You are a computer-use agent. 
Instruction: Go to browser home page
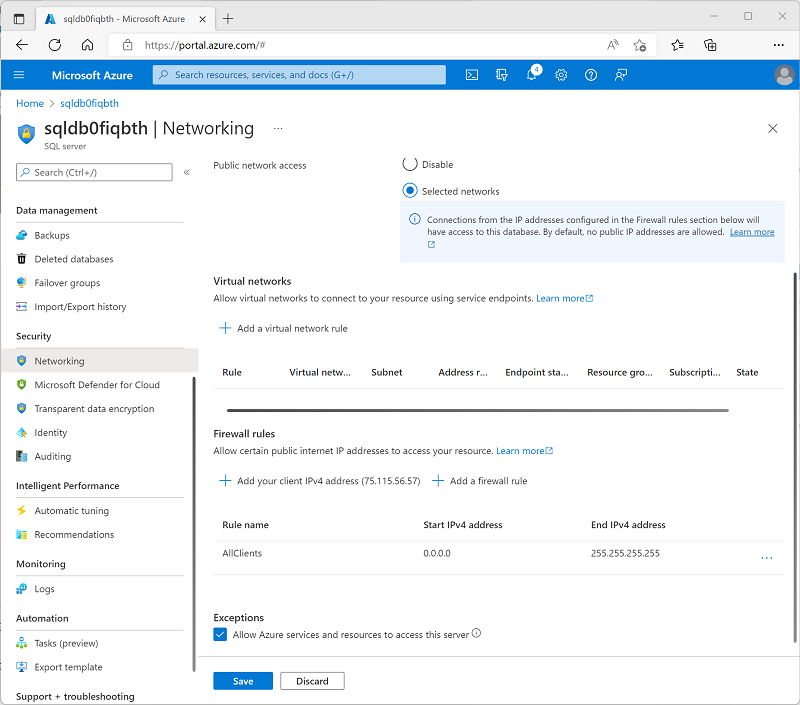87,45
